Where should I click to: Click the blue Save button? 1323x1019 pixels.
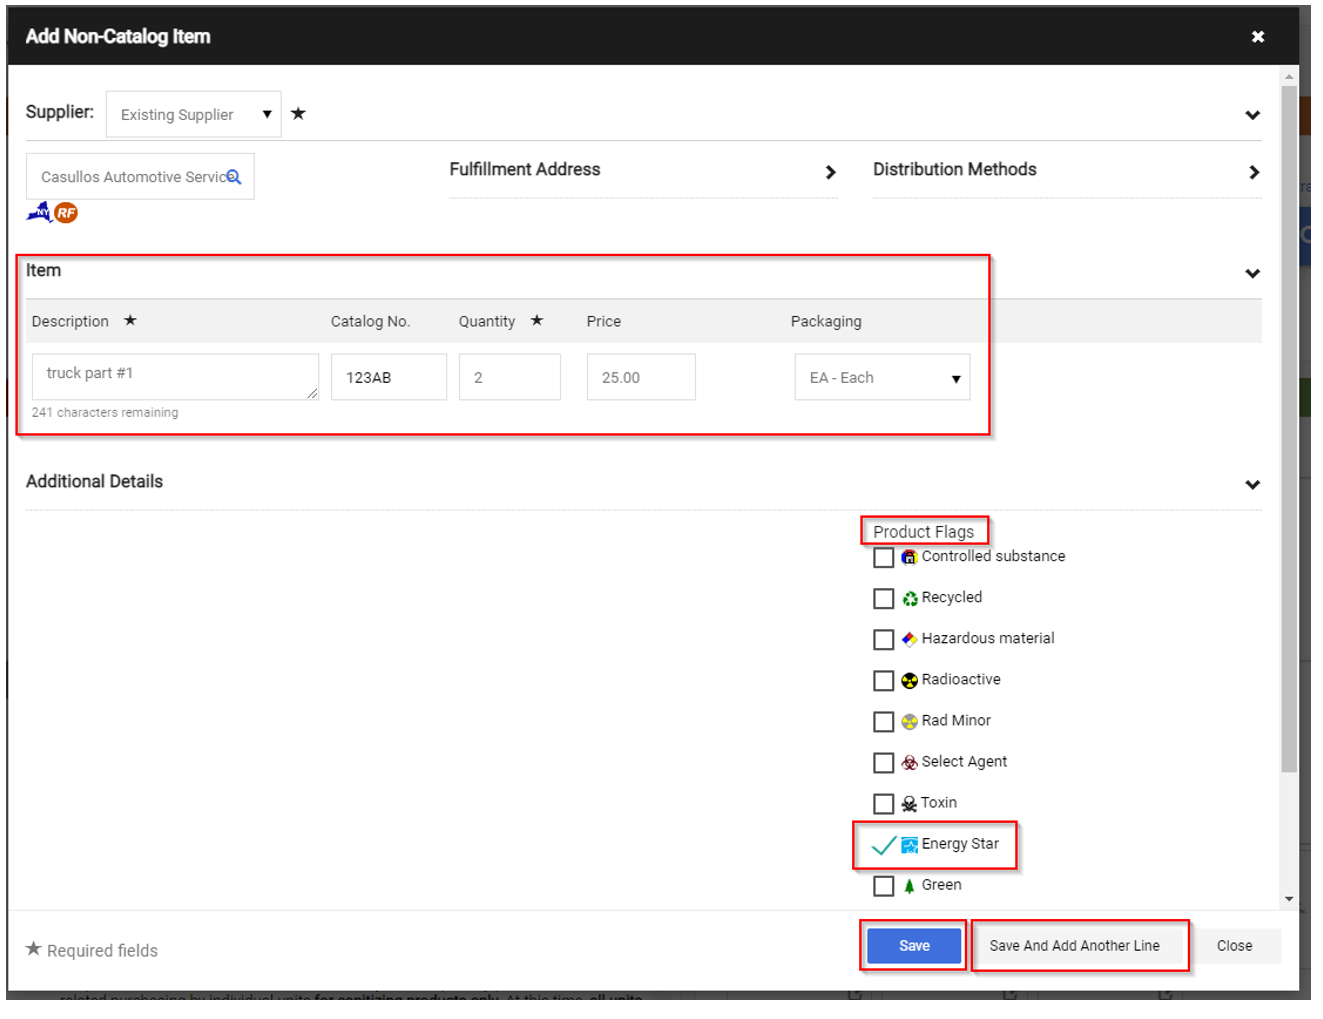(913, 946)
